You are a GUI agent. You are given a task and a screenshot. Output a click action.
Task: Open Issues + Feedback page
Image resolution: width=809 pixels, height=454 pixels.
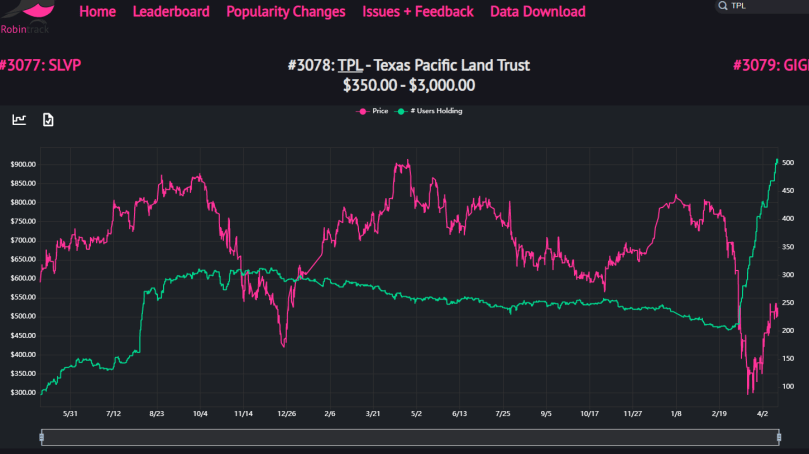[x=417, y=12]
